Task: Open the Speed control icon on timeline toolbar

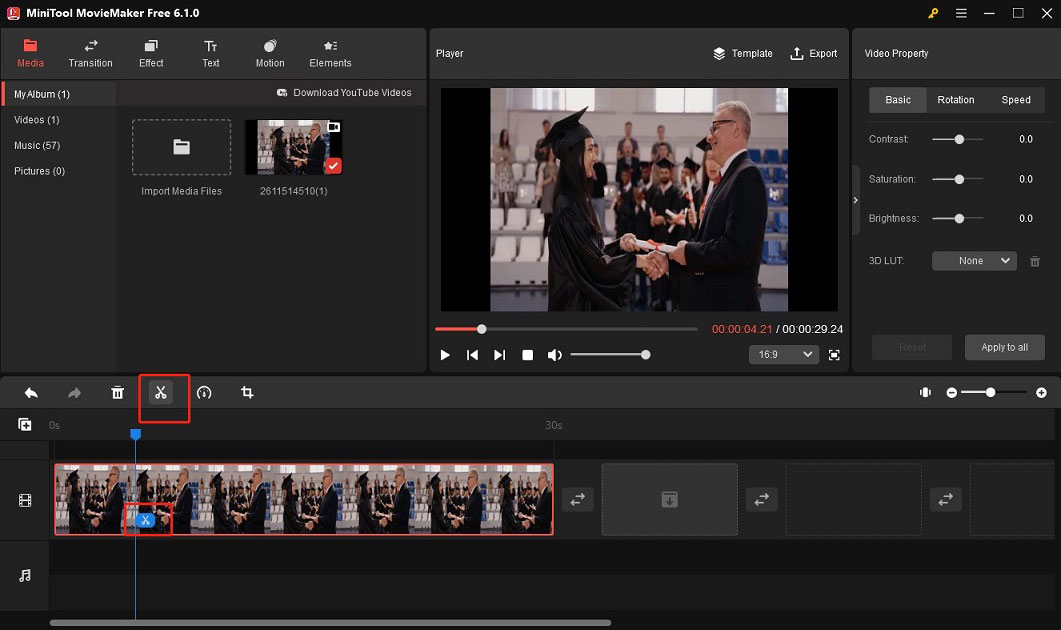Action: tap(204, 392)
